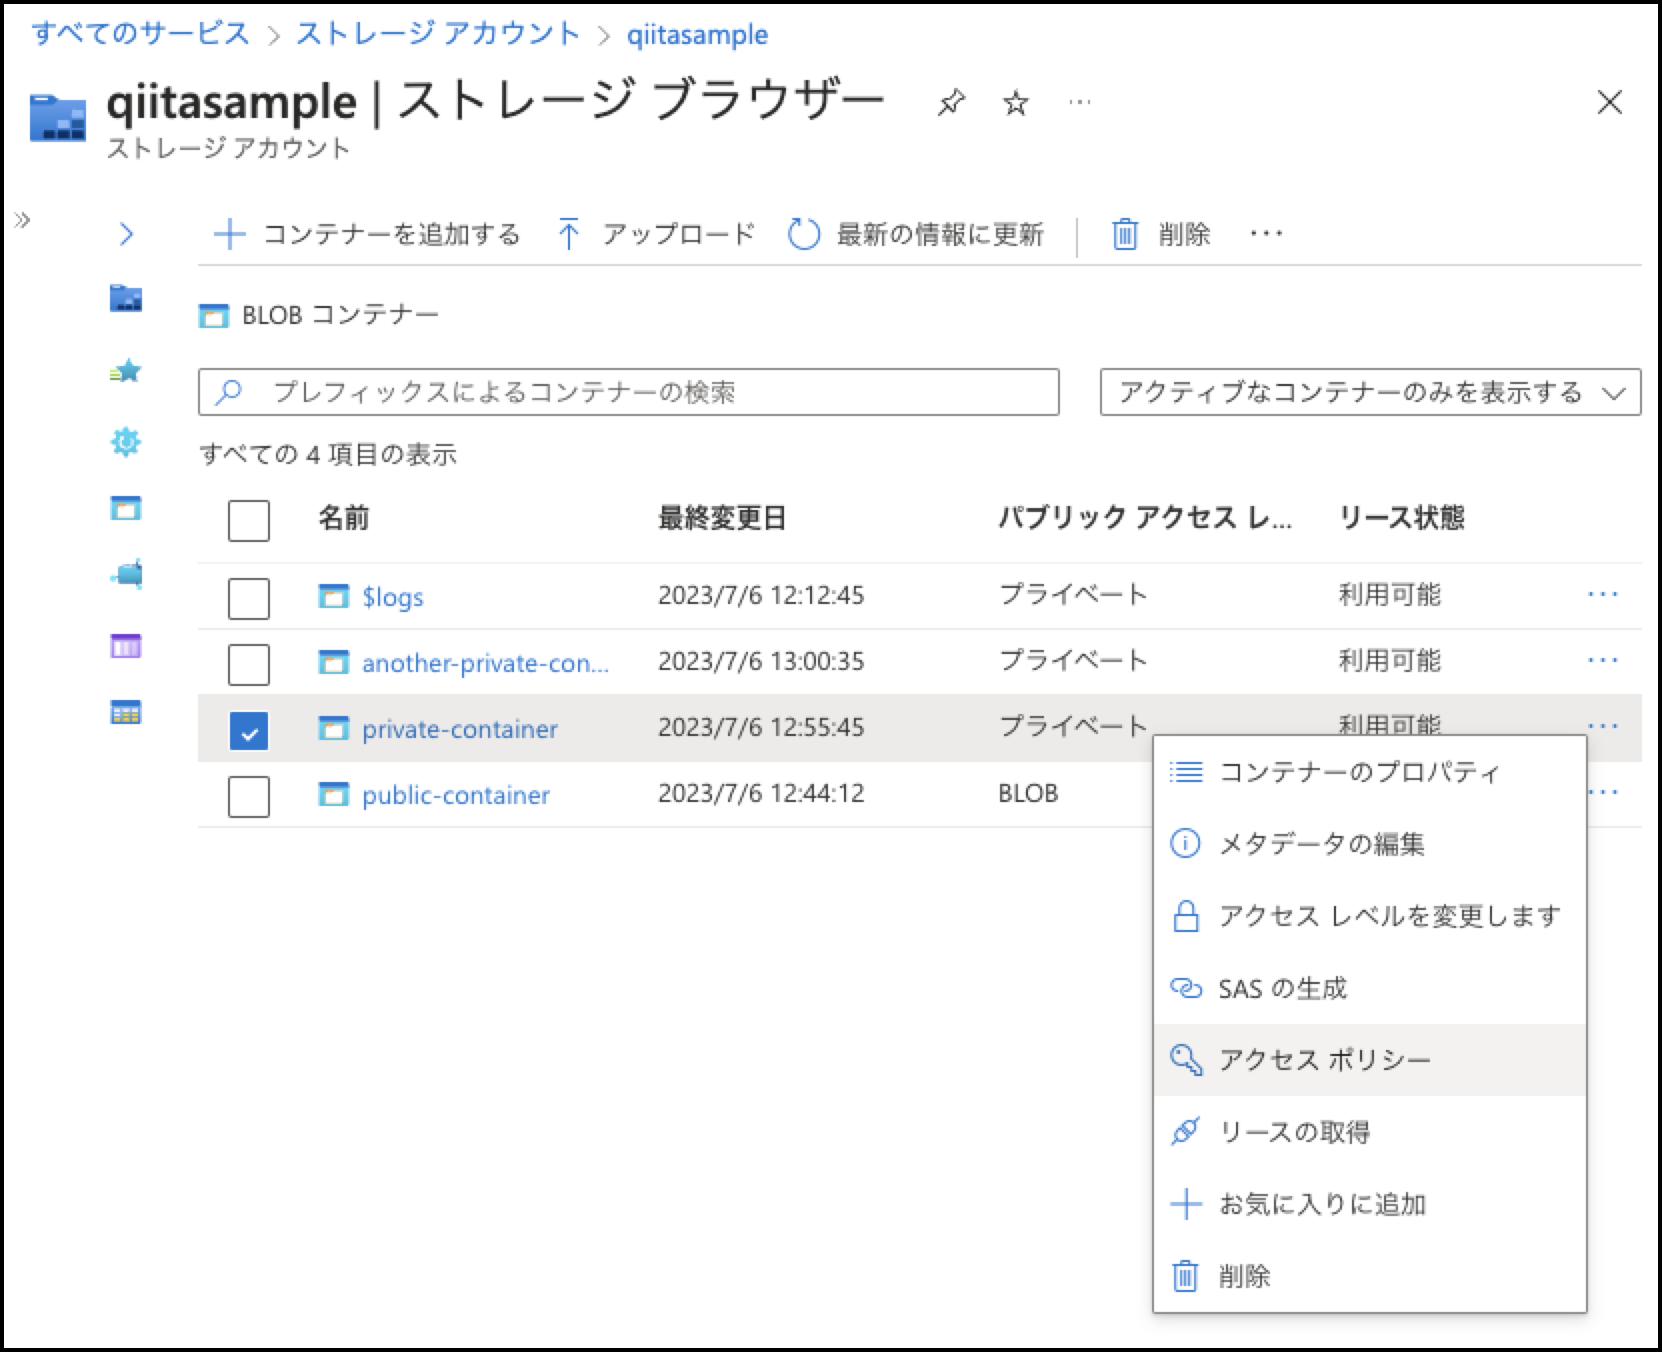Open the アクティブなコンテナーのみを表示する dropdown
This screenshot has width=1662, height=1352.
tap(1370, 392)
